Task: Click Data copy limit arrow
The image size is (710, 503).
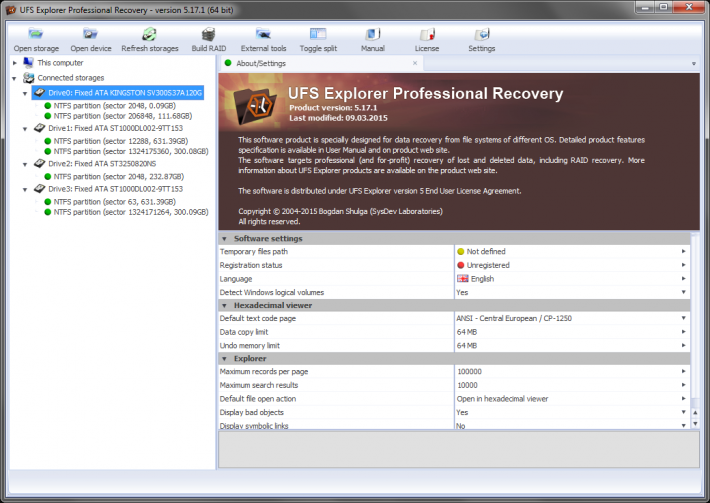Action: click(684, 332)
